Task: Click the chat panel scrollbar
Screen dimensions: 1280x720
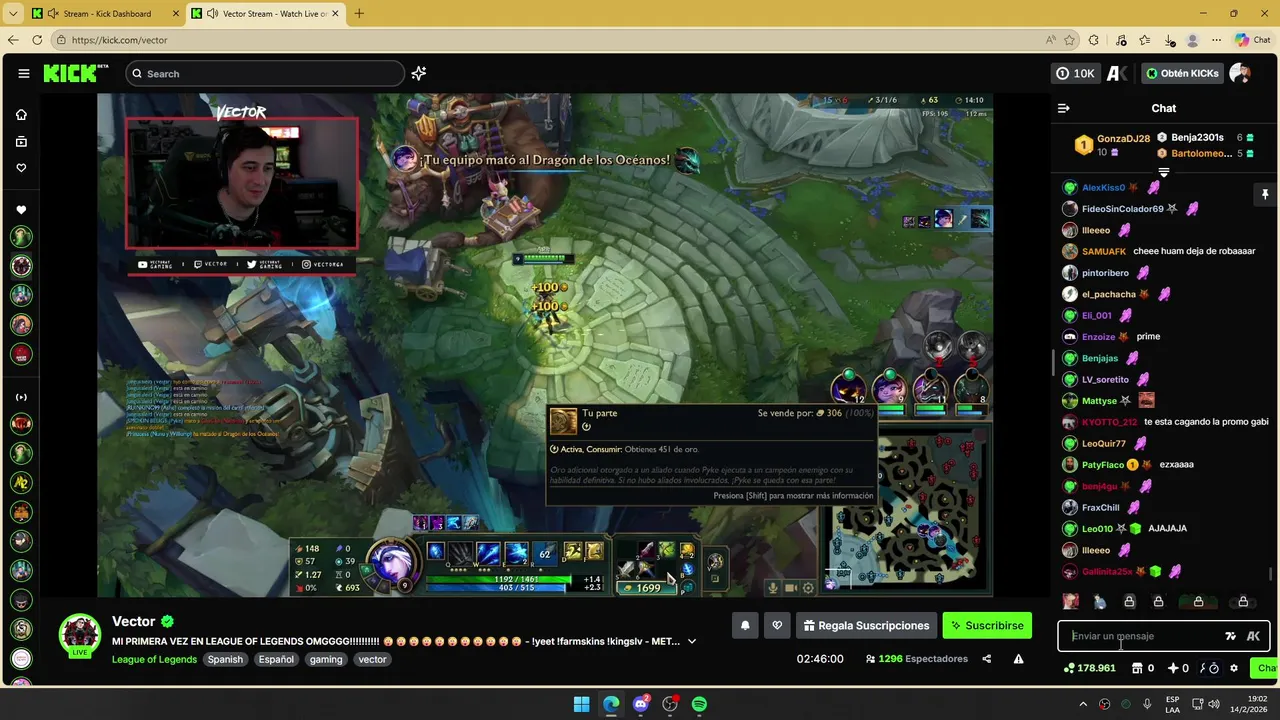Action: click(x=1271, y=574)
